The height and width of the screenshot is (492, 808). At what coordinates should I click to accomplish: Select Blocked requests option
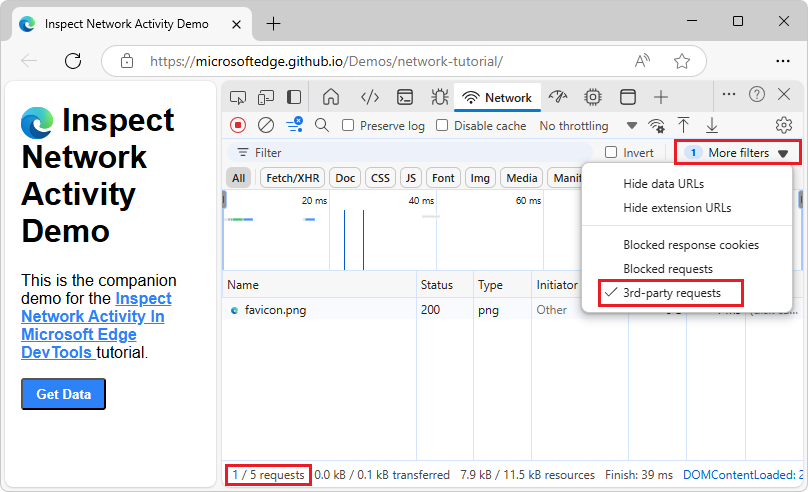668,269
